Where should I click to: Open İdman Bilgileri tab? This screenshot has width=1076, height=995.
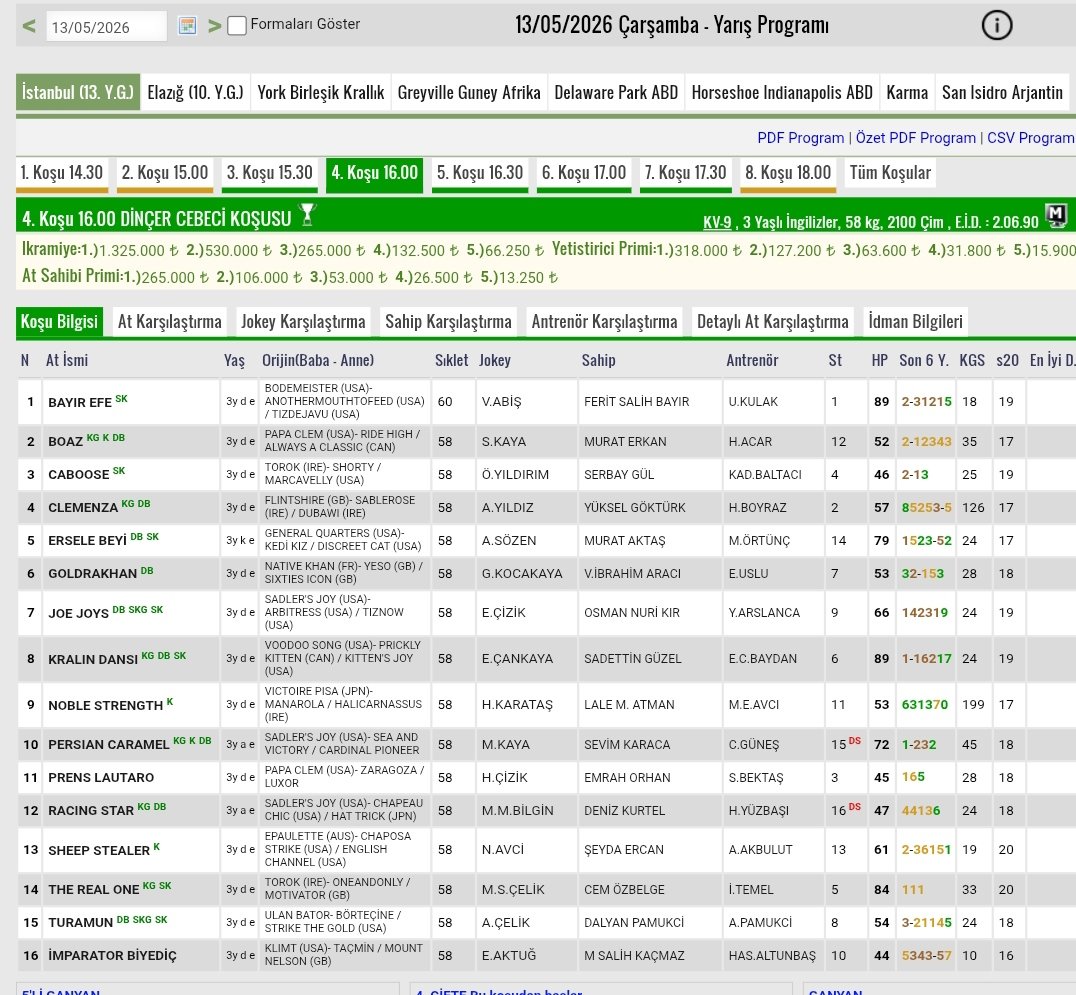(x=915, y=322)
